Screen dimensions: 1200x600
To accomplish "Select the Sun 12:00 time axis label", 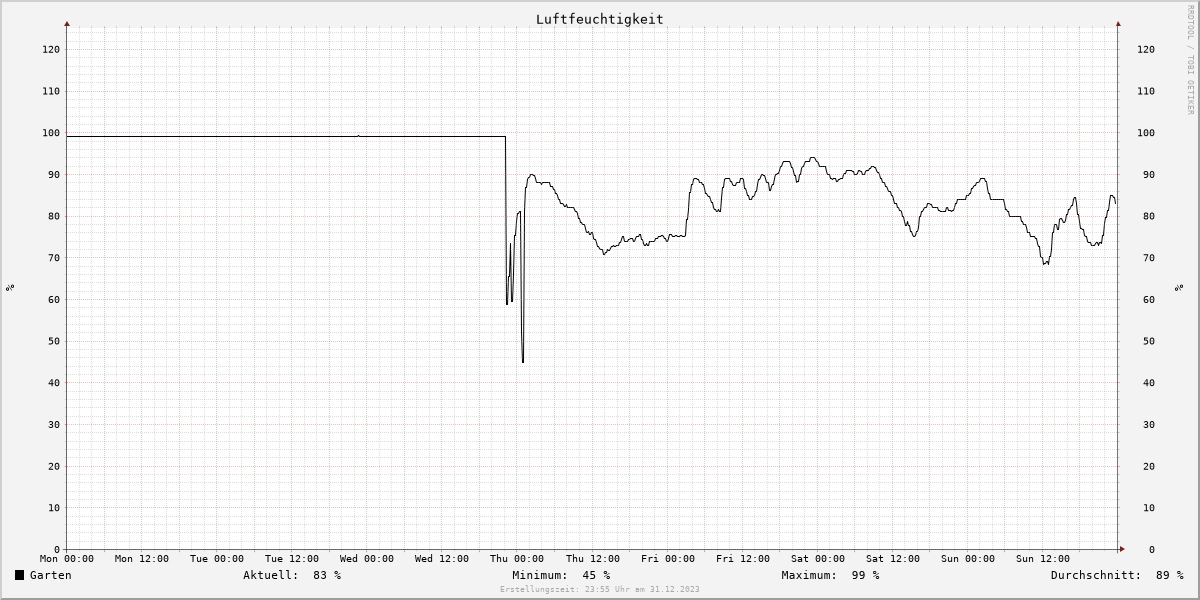I will point(1042,559).
